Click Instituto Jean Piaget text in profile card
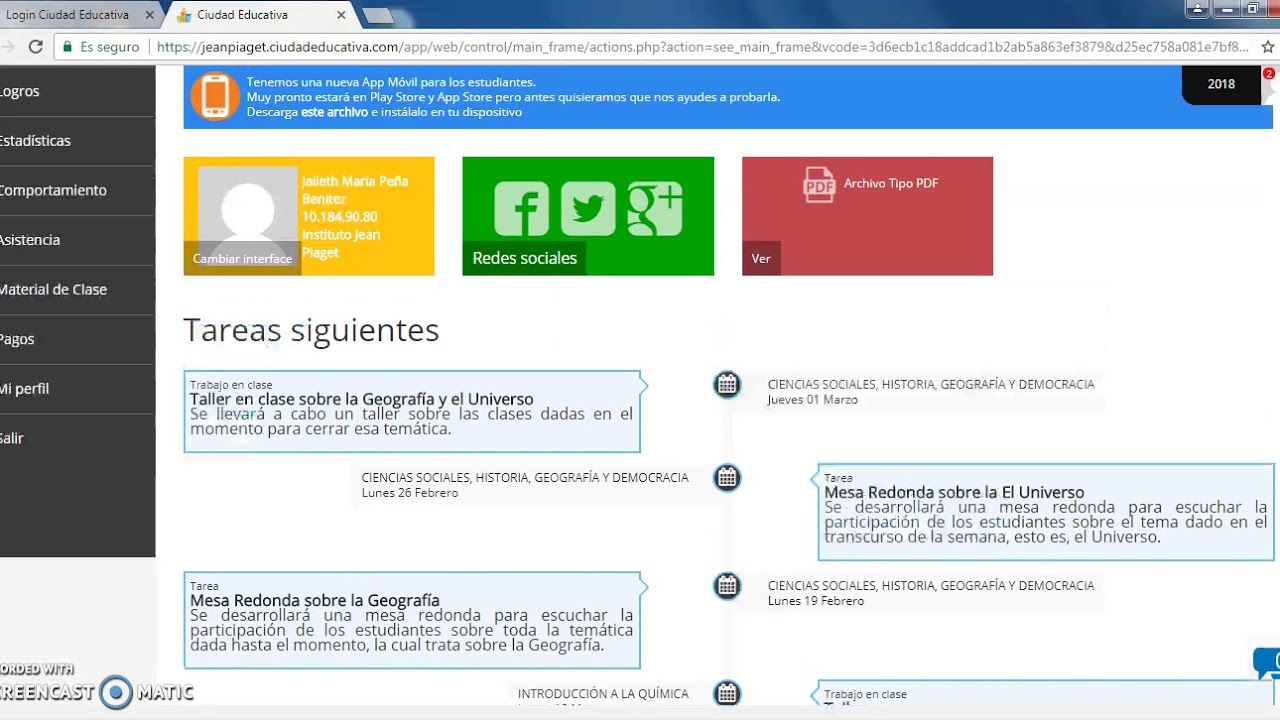The height and width of the screenshot is (720, 1280). point(341,244)
